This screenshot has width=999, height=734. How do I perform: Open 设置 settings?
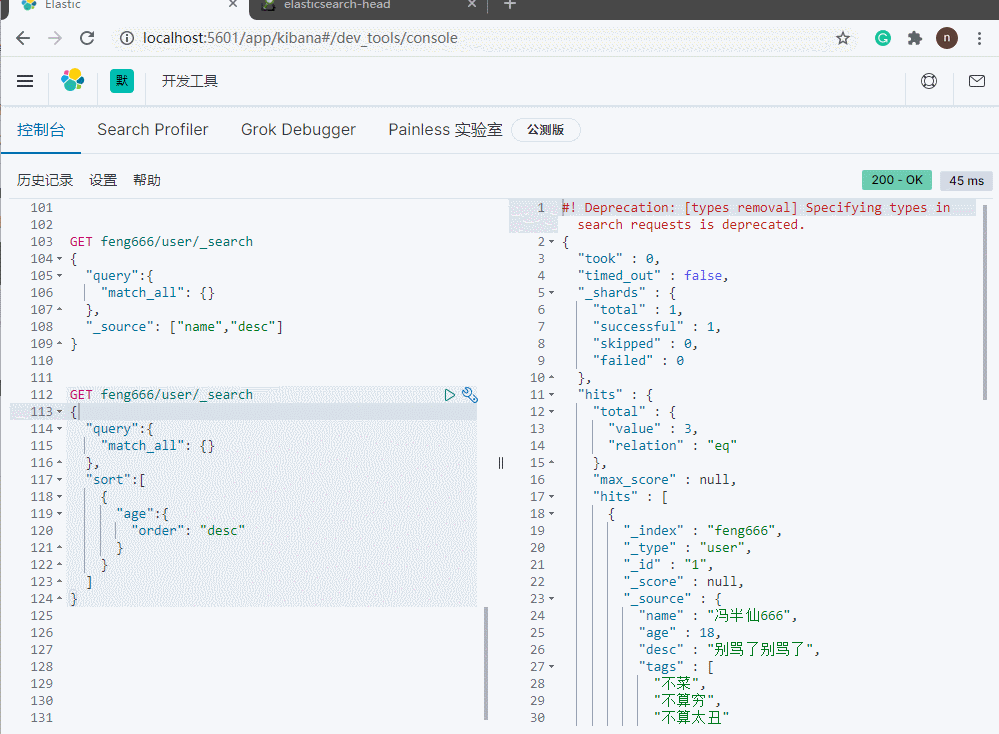tap(103, 180)
